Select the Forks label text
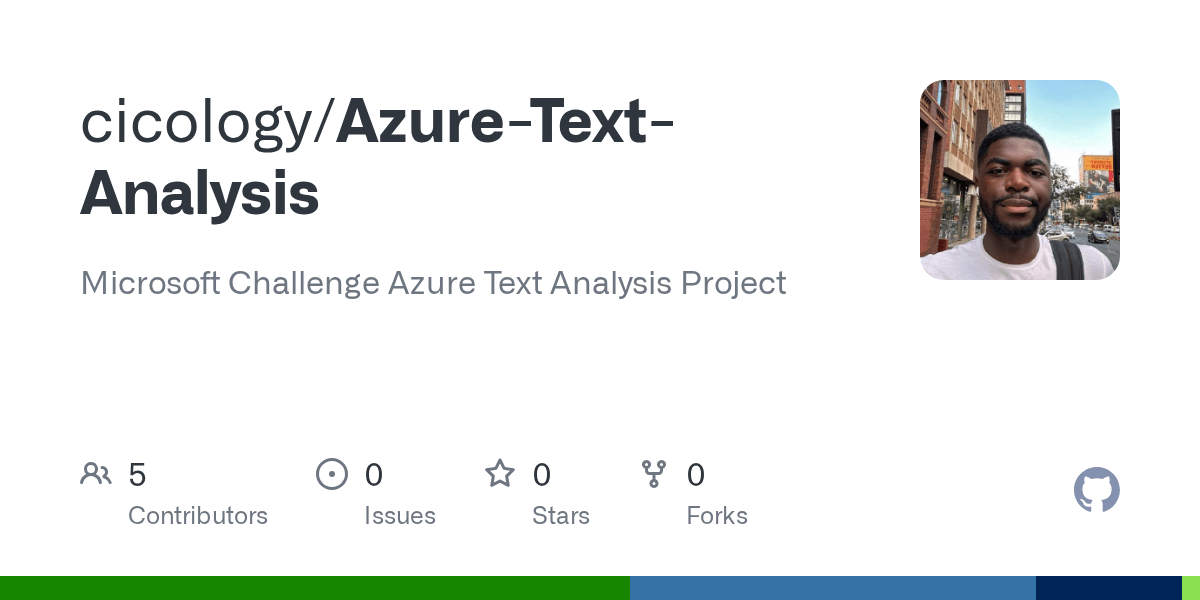 tap(717, 516)
